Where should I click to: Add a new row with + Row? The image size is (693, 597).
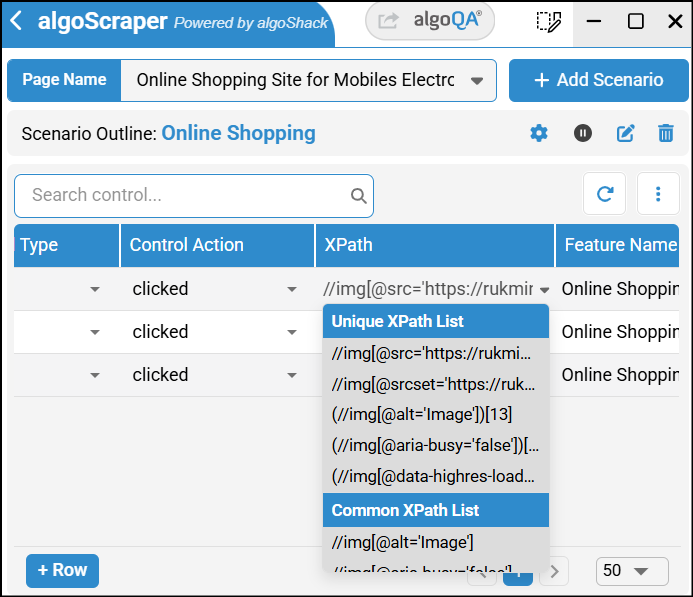point(62,570)
